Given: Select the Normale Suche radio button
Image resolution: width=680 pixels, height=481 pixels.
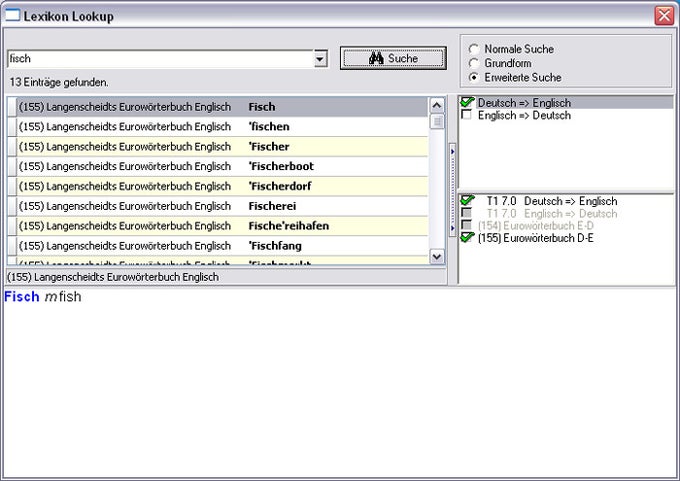Looking at the screenshot, I should click(474, 49).
